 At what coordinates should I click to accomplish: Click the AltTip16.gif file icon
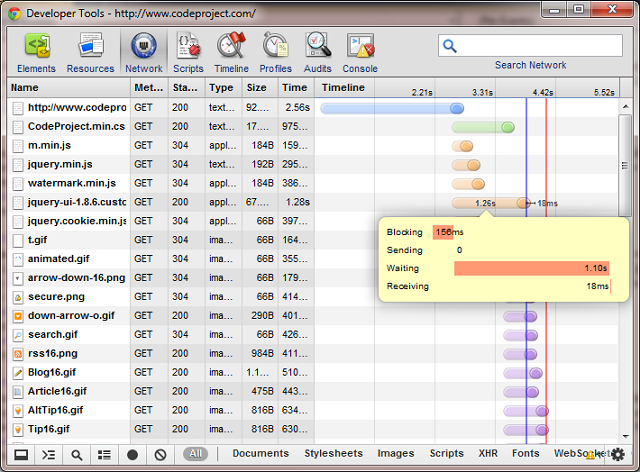[x=18, y=411]
